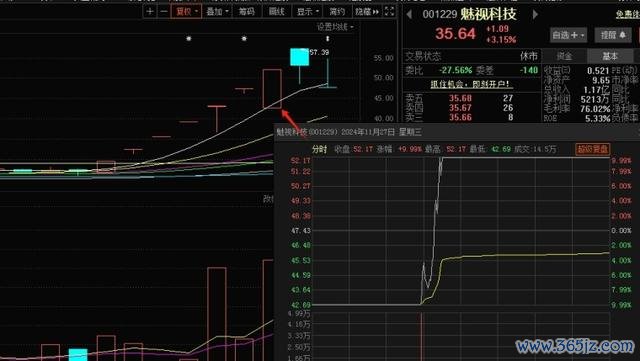
Task: Add stock to watchlist via 自选+
Action: 569,35
